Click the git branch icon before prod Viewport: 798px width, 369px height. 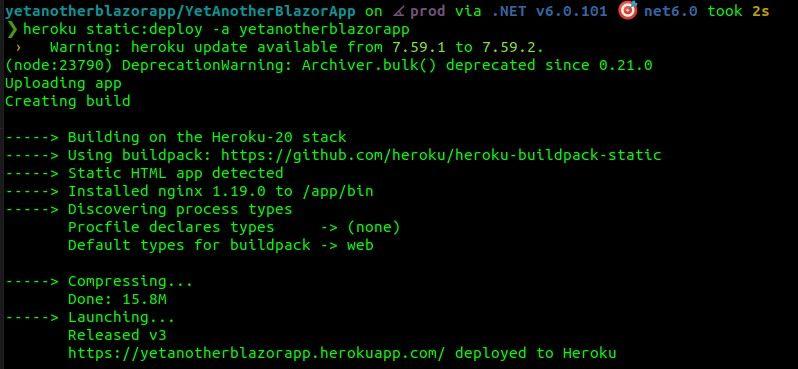(398, 11)
